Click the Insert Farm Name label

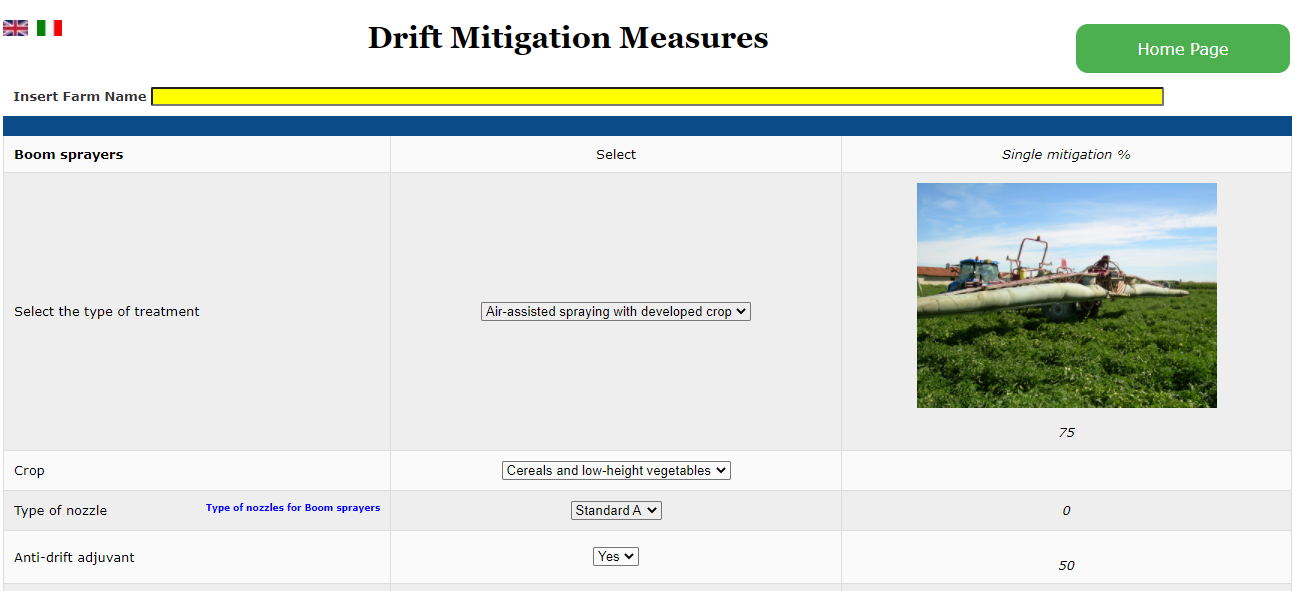click(x=80, y=97)
